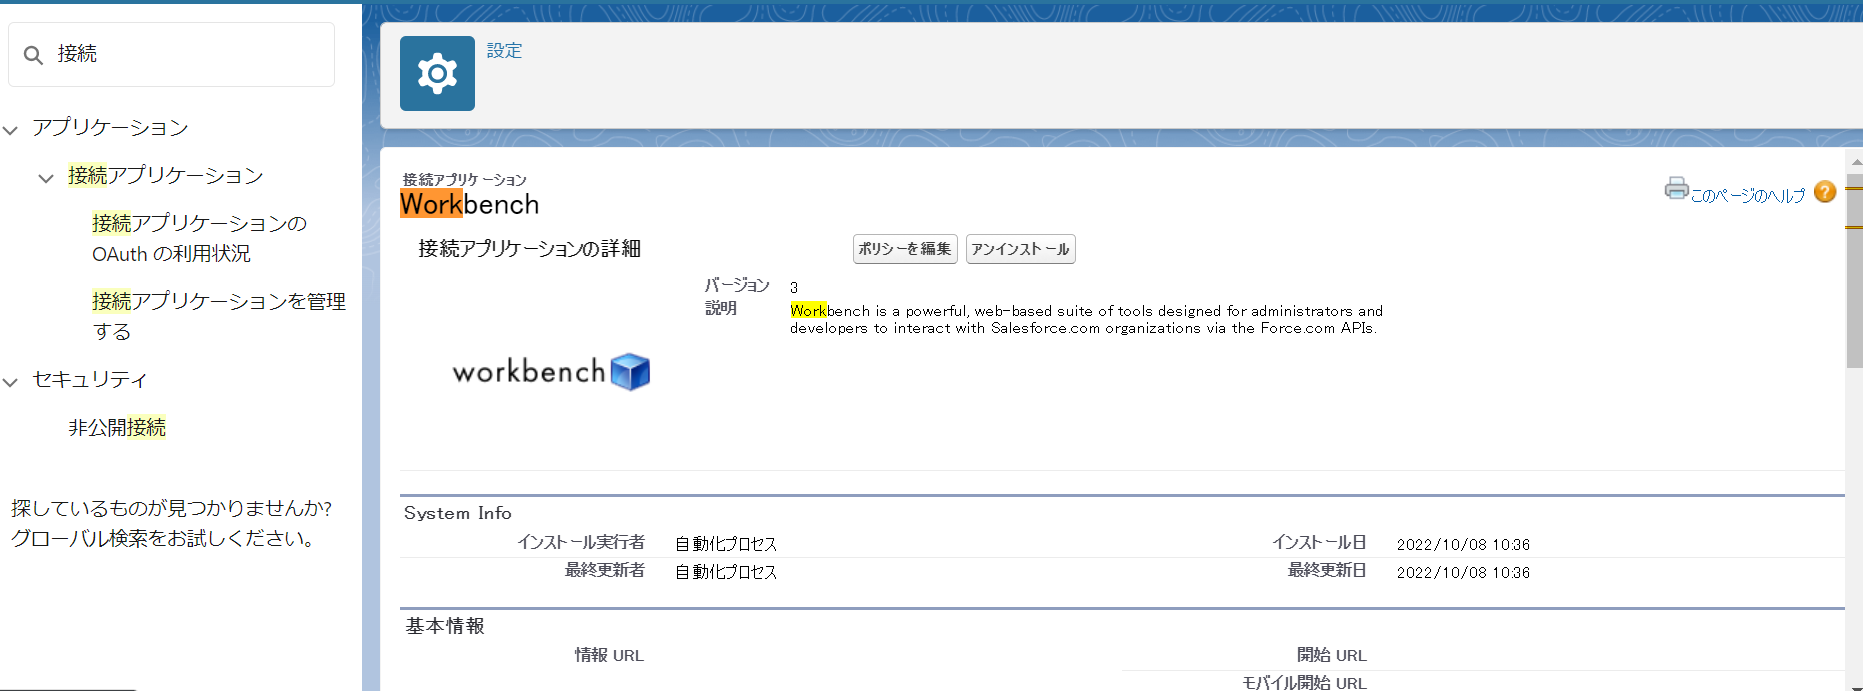
Task: Click the System Info section heading
Action: pos(458,513)
